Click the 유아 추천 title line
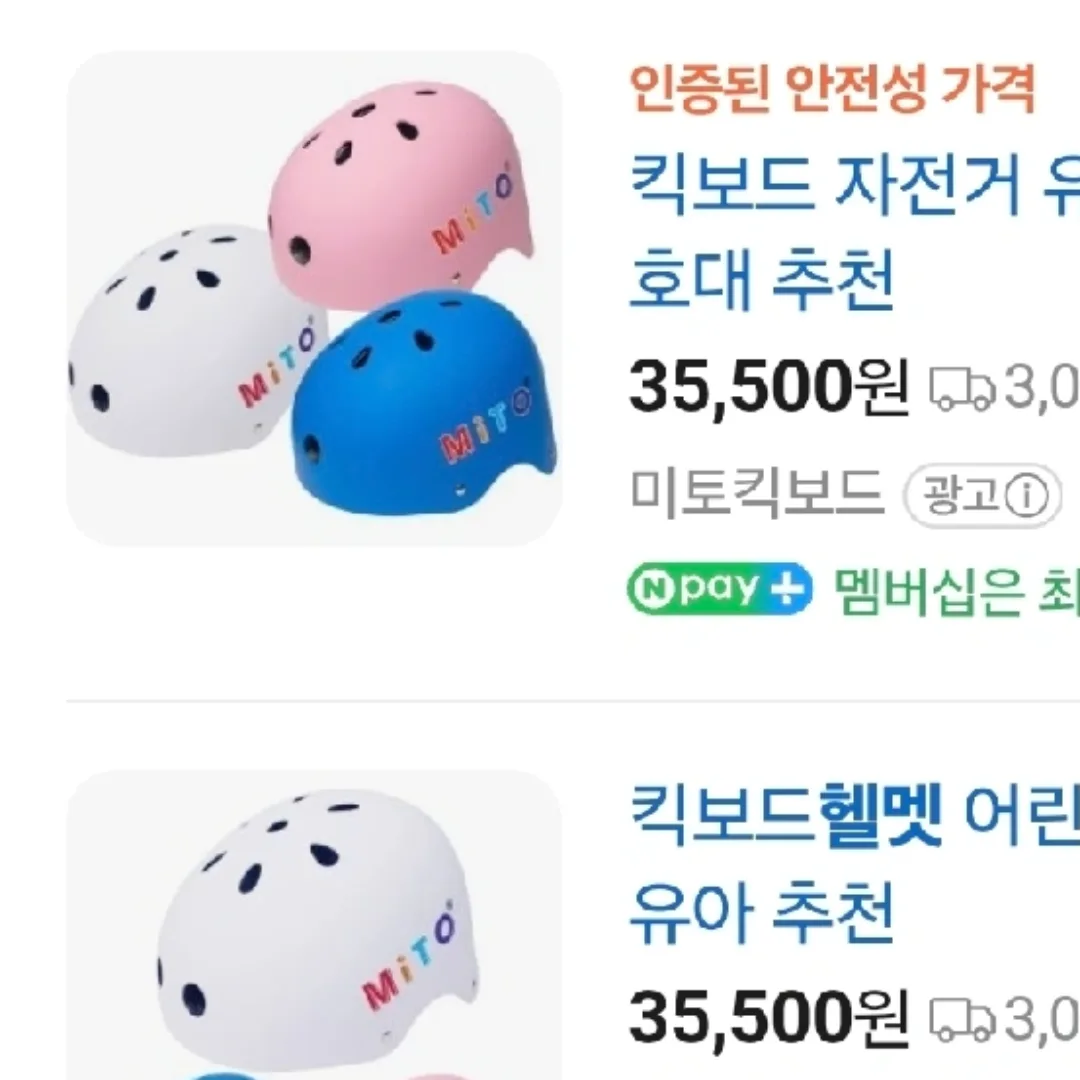The height and width of the screenshot is (1080, 1080). point(760,915)
